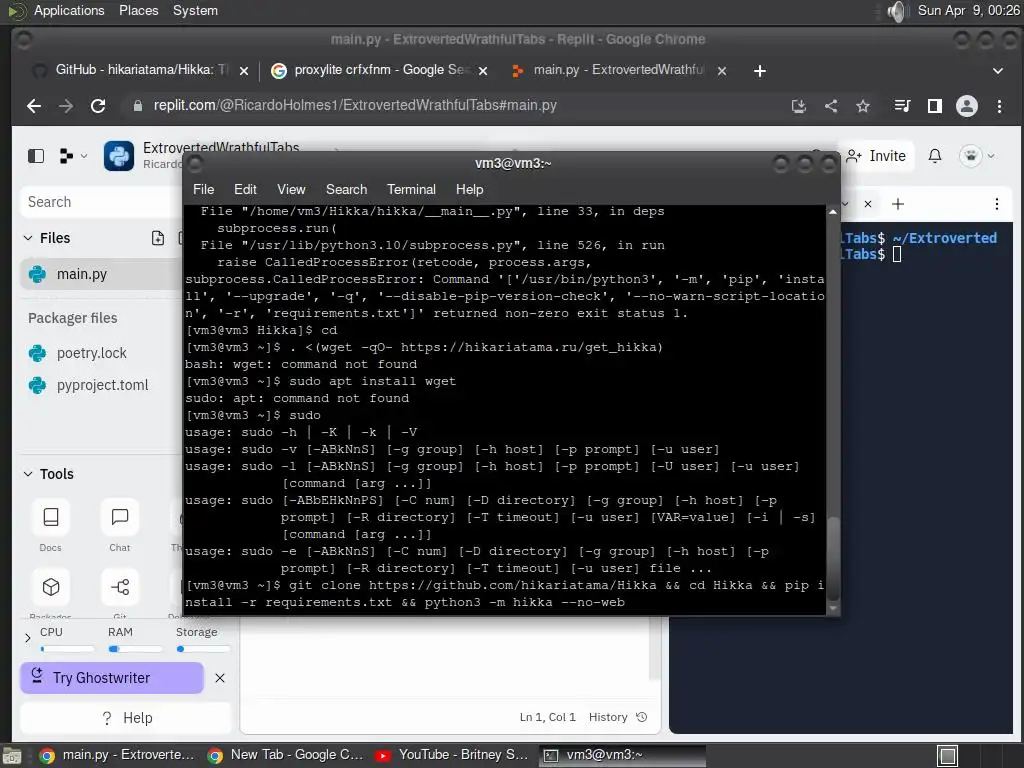
Task: Click the new file icon in Files
Action: (158, 238)
